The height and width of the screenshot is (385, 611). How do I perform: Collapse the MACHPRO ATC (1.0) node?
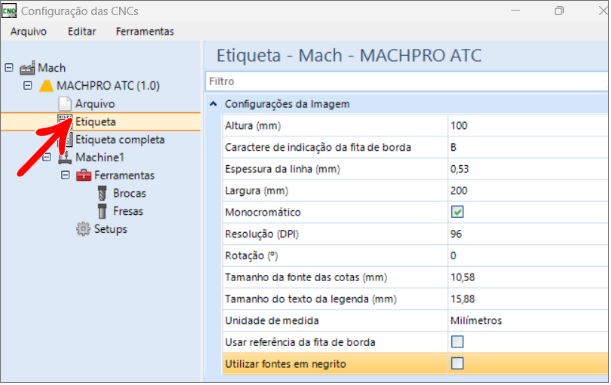[x=27, y=86]
